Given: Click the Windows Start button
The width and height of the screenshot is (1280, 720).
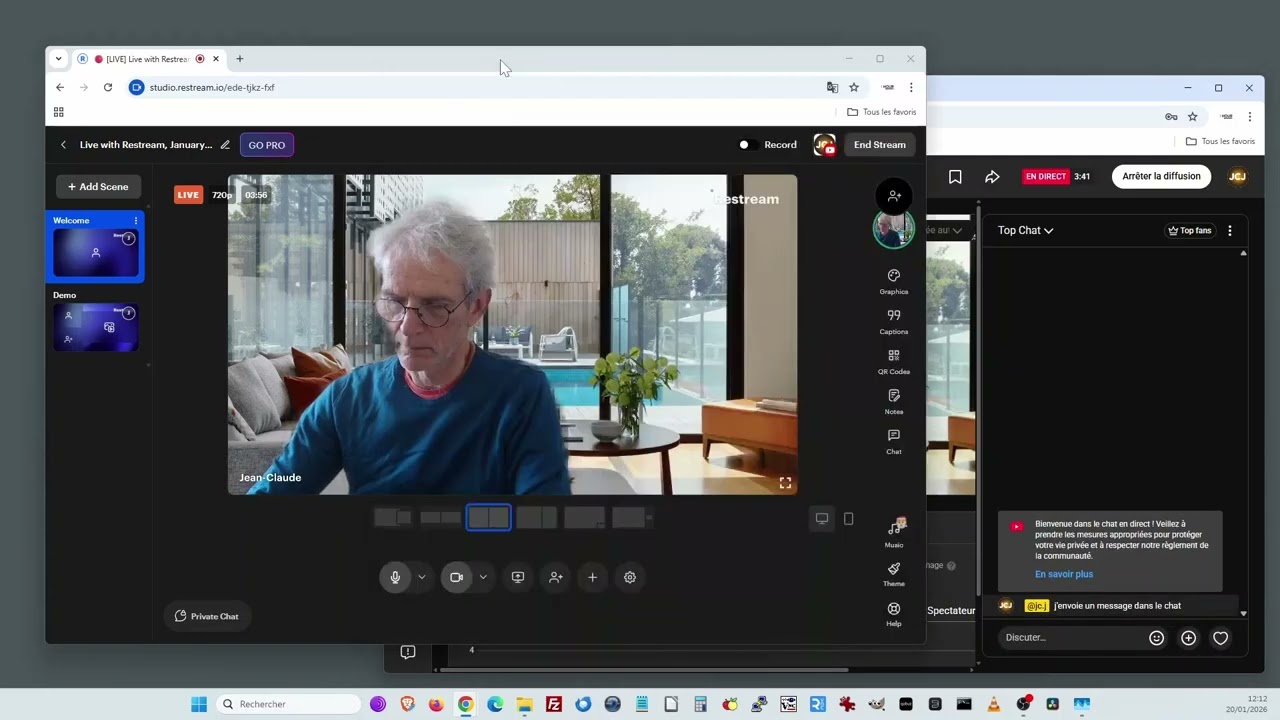Looking at the screenshot, I should [x=199, y=704].
